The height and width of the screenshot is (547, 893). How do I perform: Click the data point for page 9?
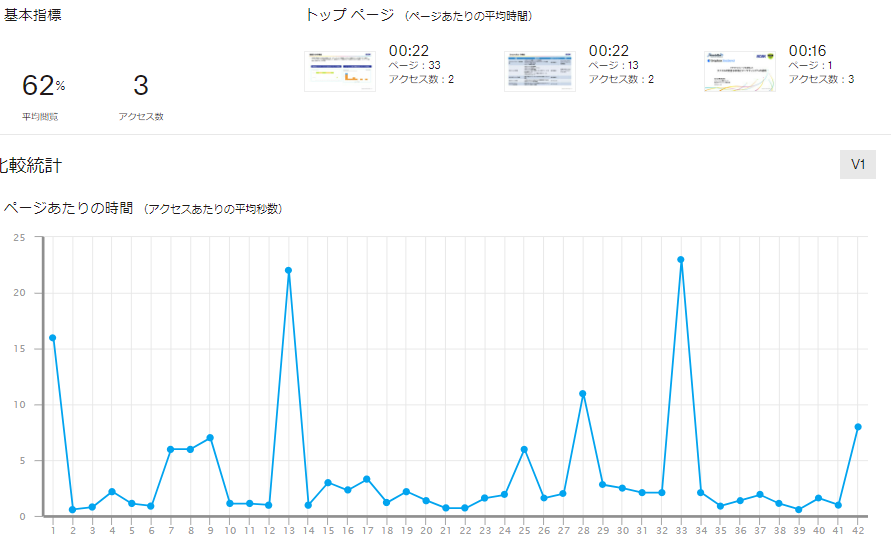[210, 438]
